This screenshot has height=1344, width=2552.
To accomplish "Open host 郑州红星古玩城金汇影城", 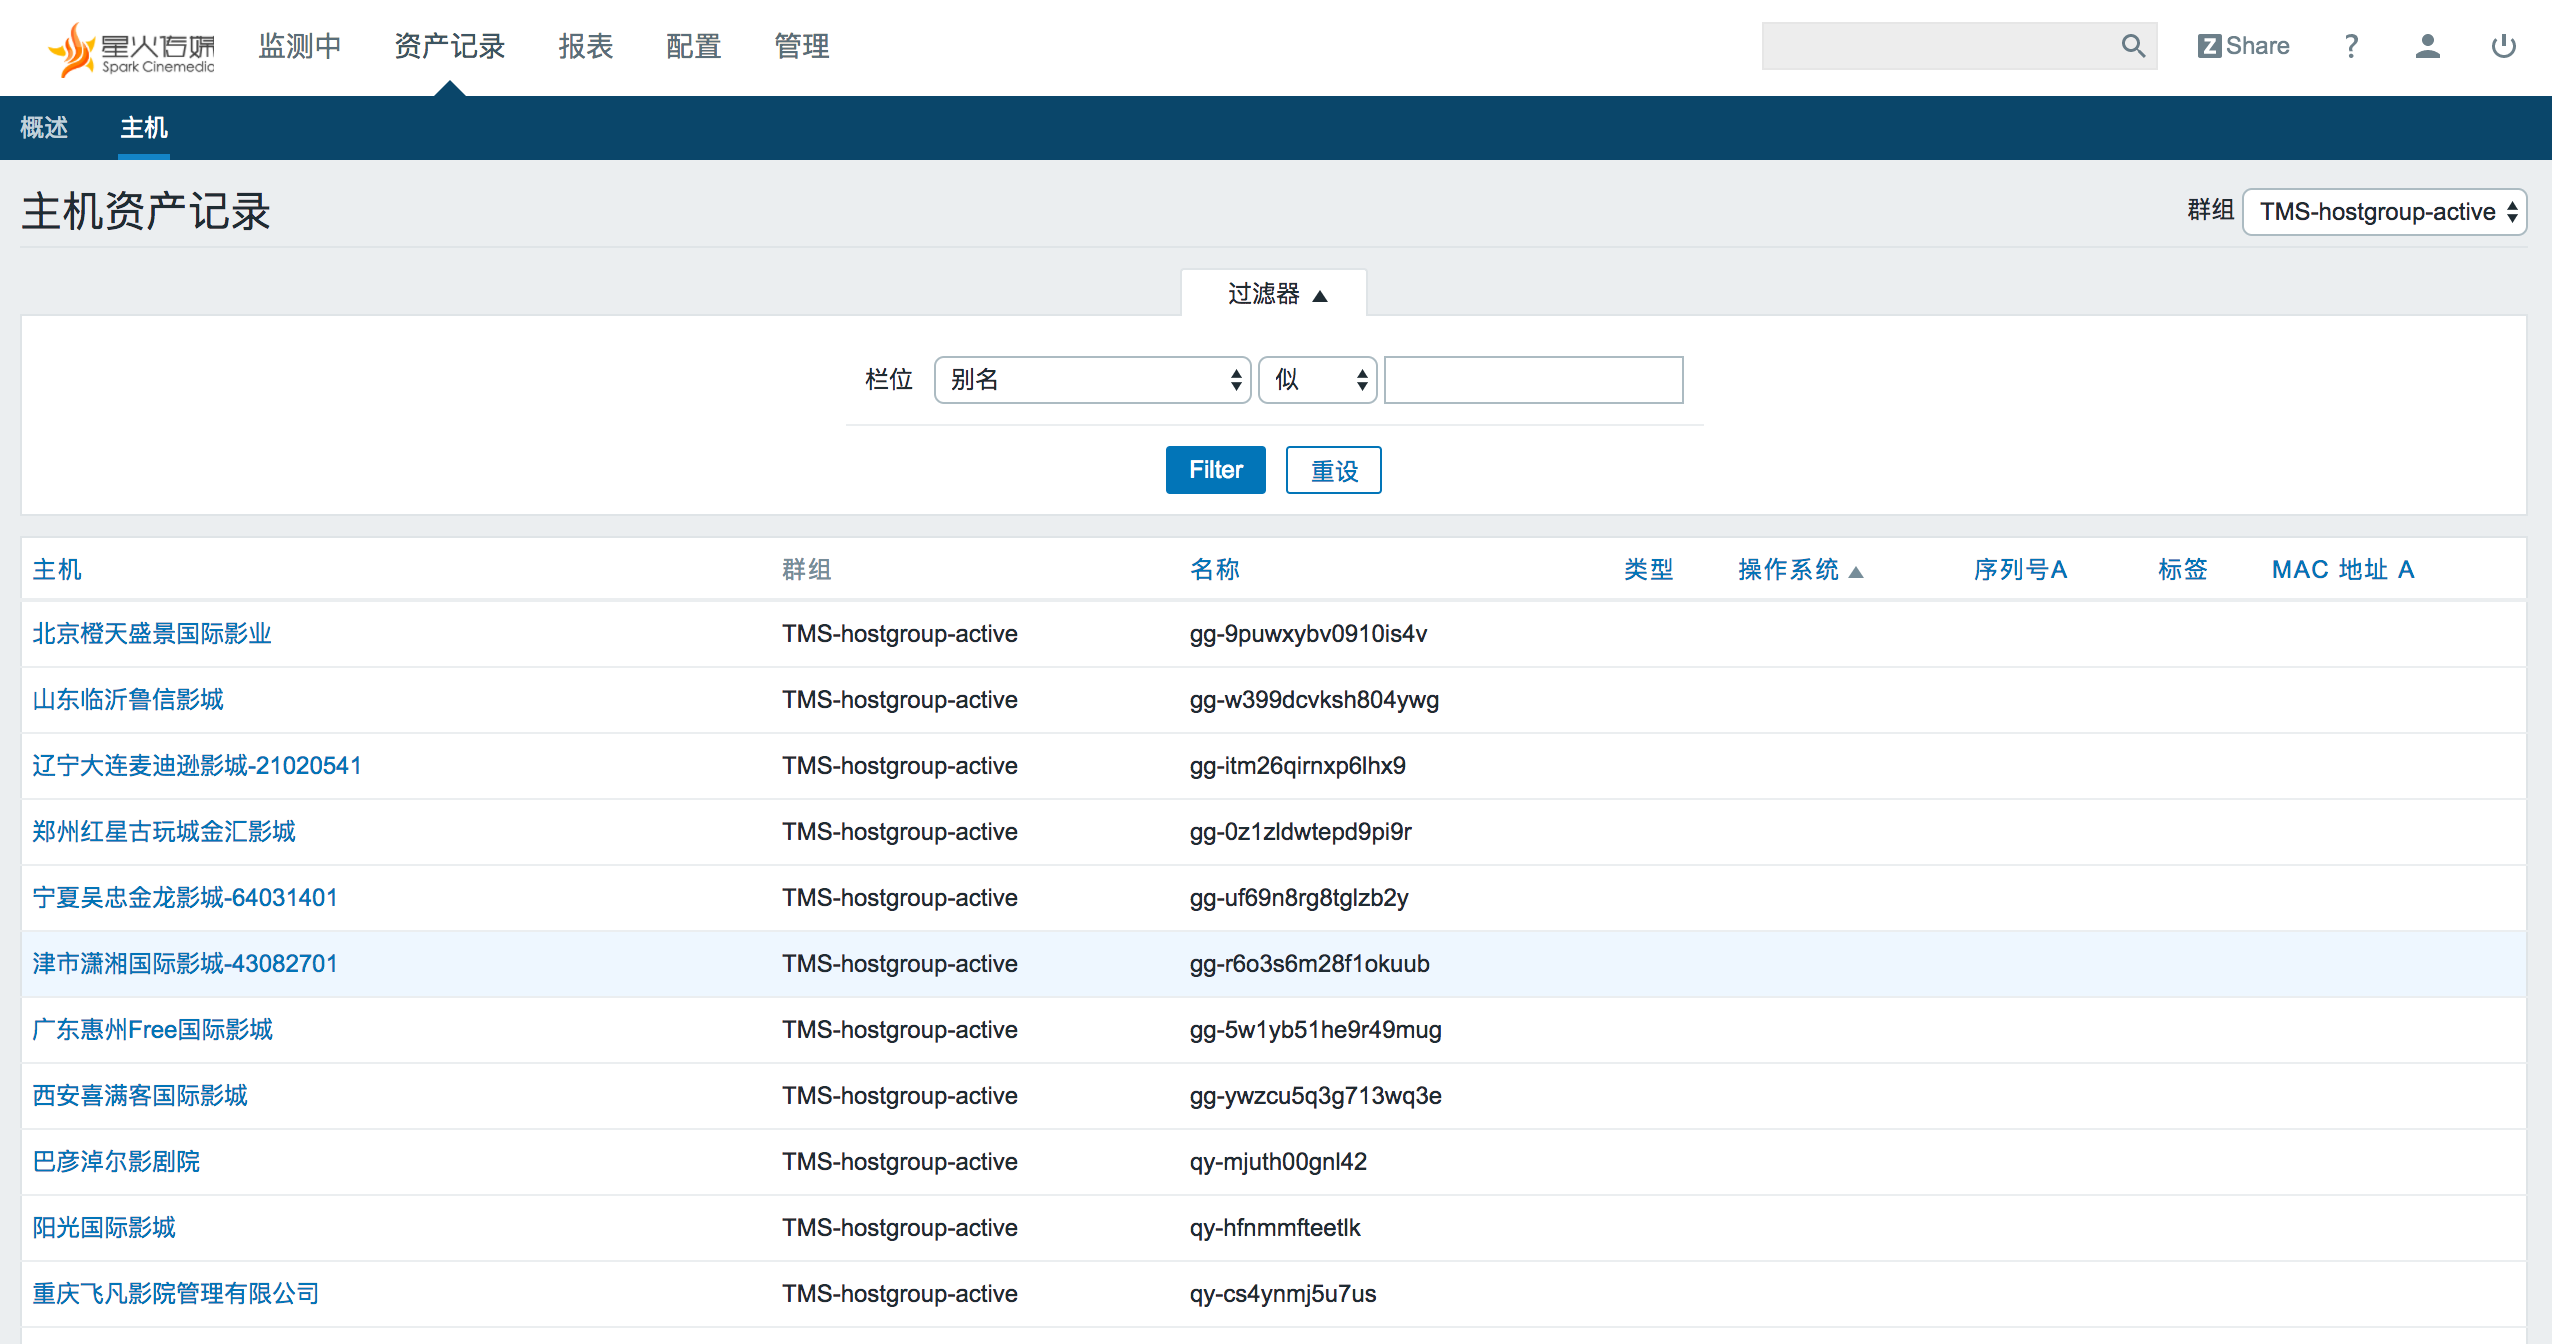I will pos(164,832).
